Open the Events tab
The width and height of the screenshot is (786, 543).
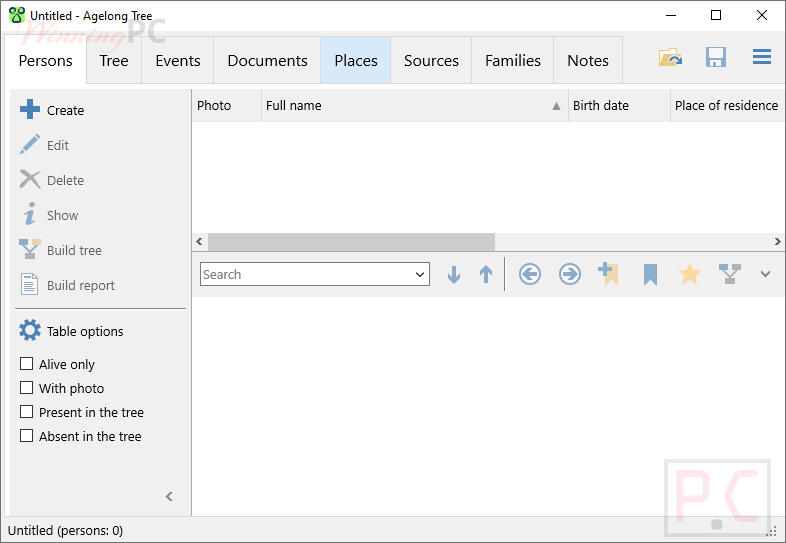[178, 61]
